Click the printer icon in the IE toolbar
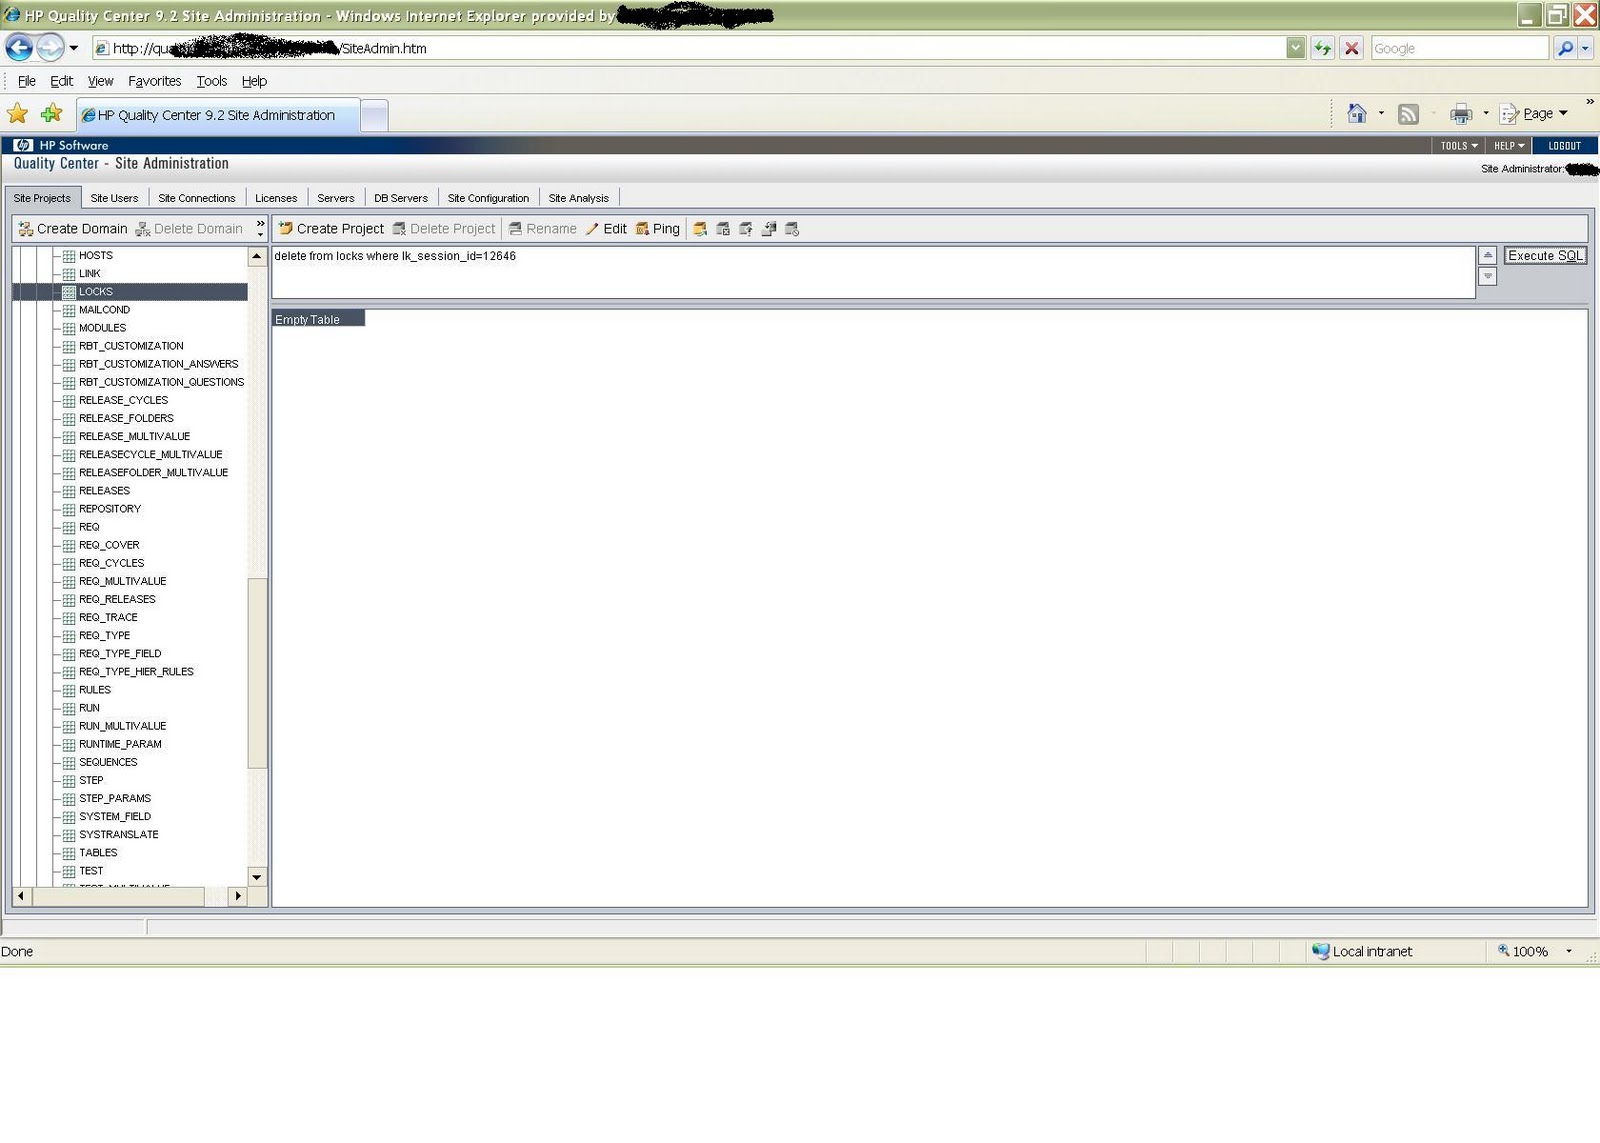The width and height of the screenshot is (1600, 1143). [1461, 114]
